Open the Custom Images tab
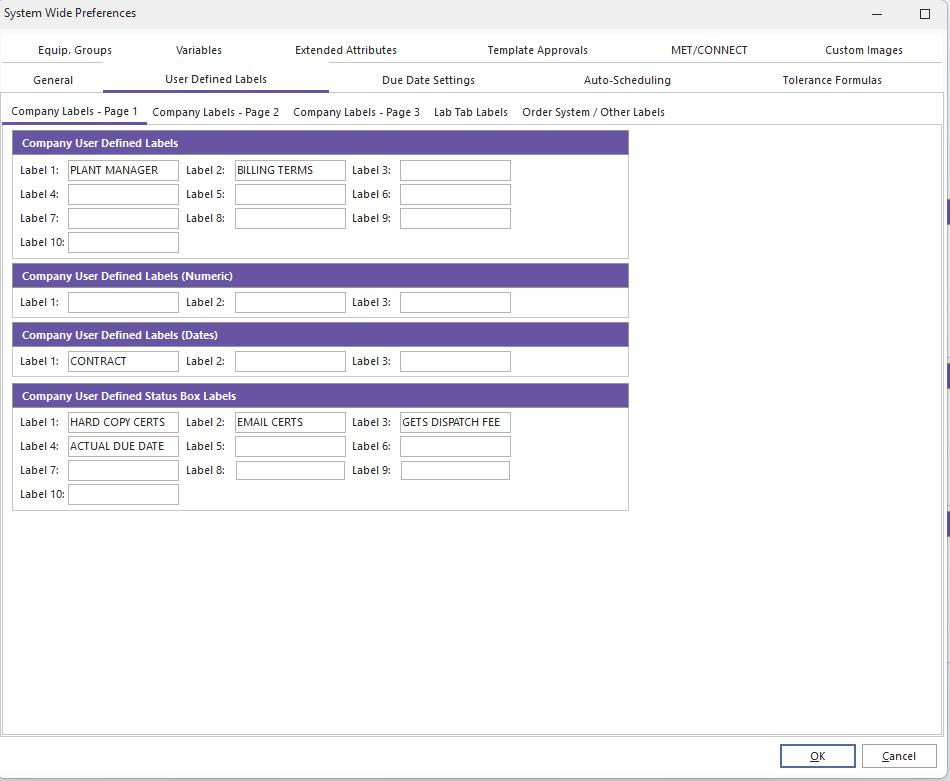This screenshot has height=781, width=950. [x=863, y=50]
